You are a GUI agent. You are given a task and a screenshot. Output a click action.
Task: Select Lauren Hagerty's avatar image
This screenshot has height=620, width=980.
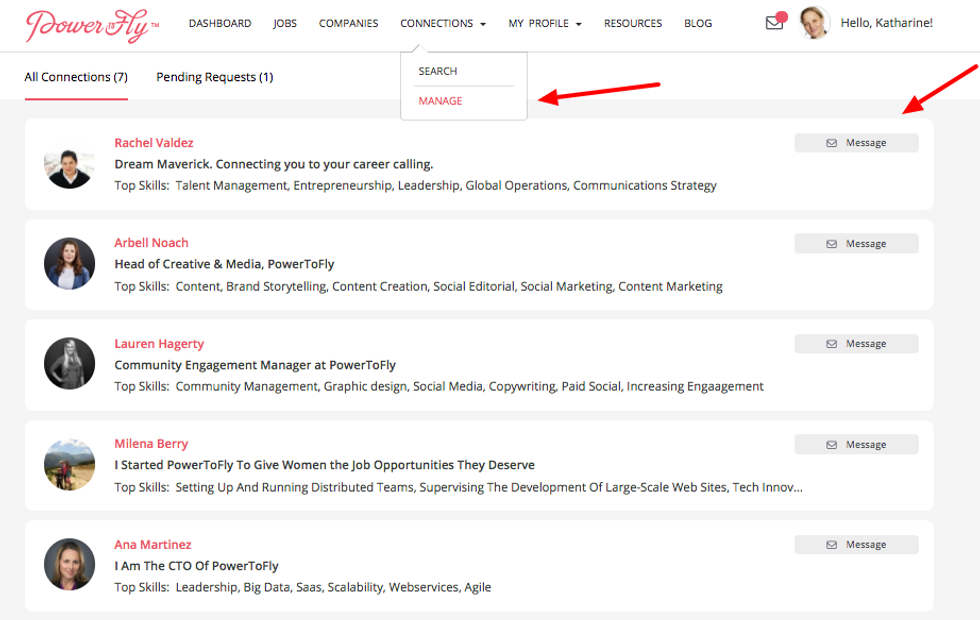[x=69, y=364]
